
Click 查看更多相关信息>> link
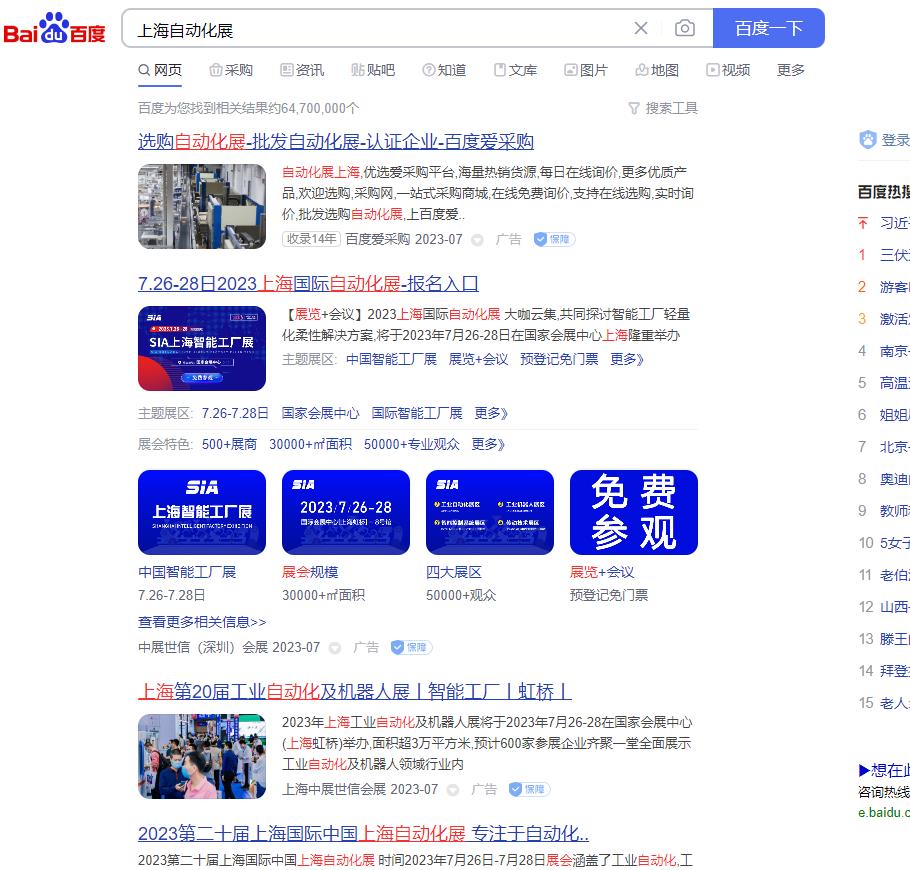(x=202, y=622)
